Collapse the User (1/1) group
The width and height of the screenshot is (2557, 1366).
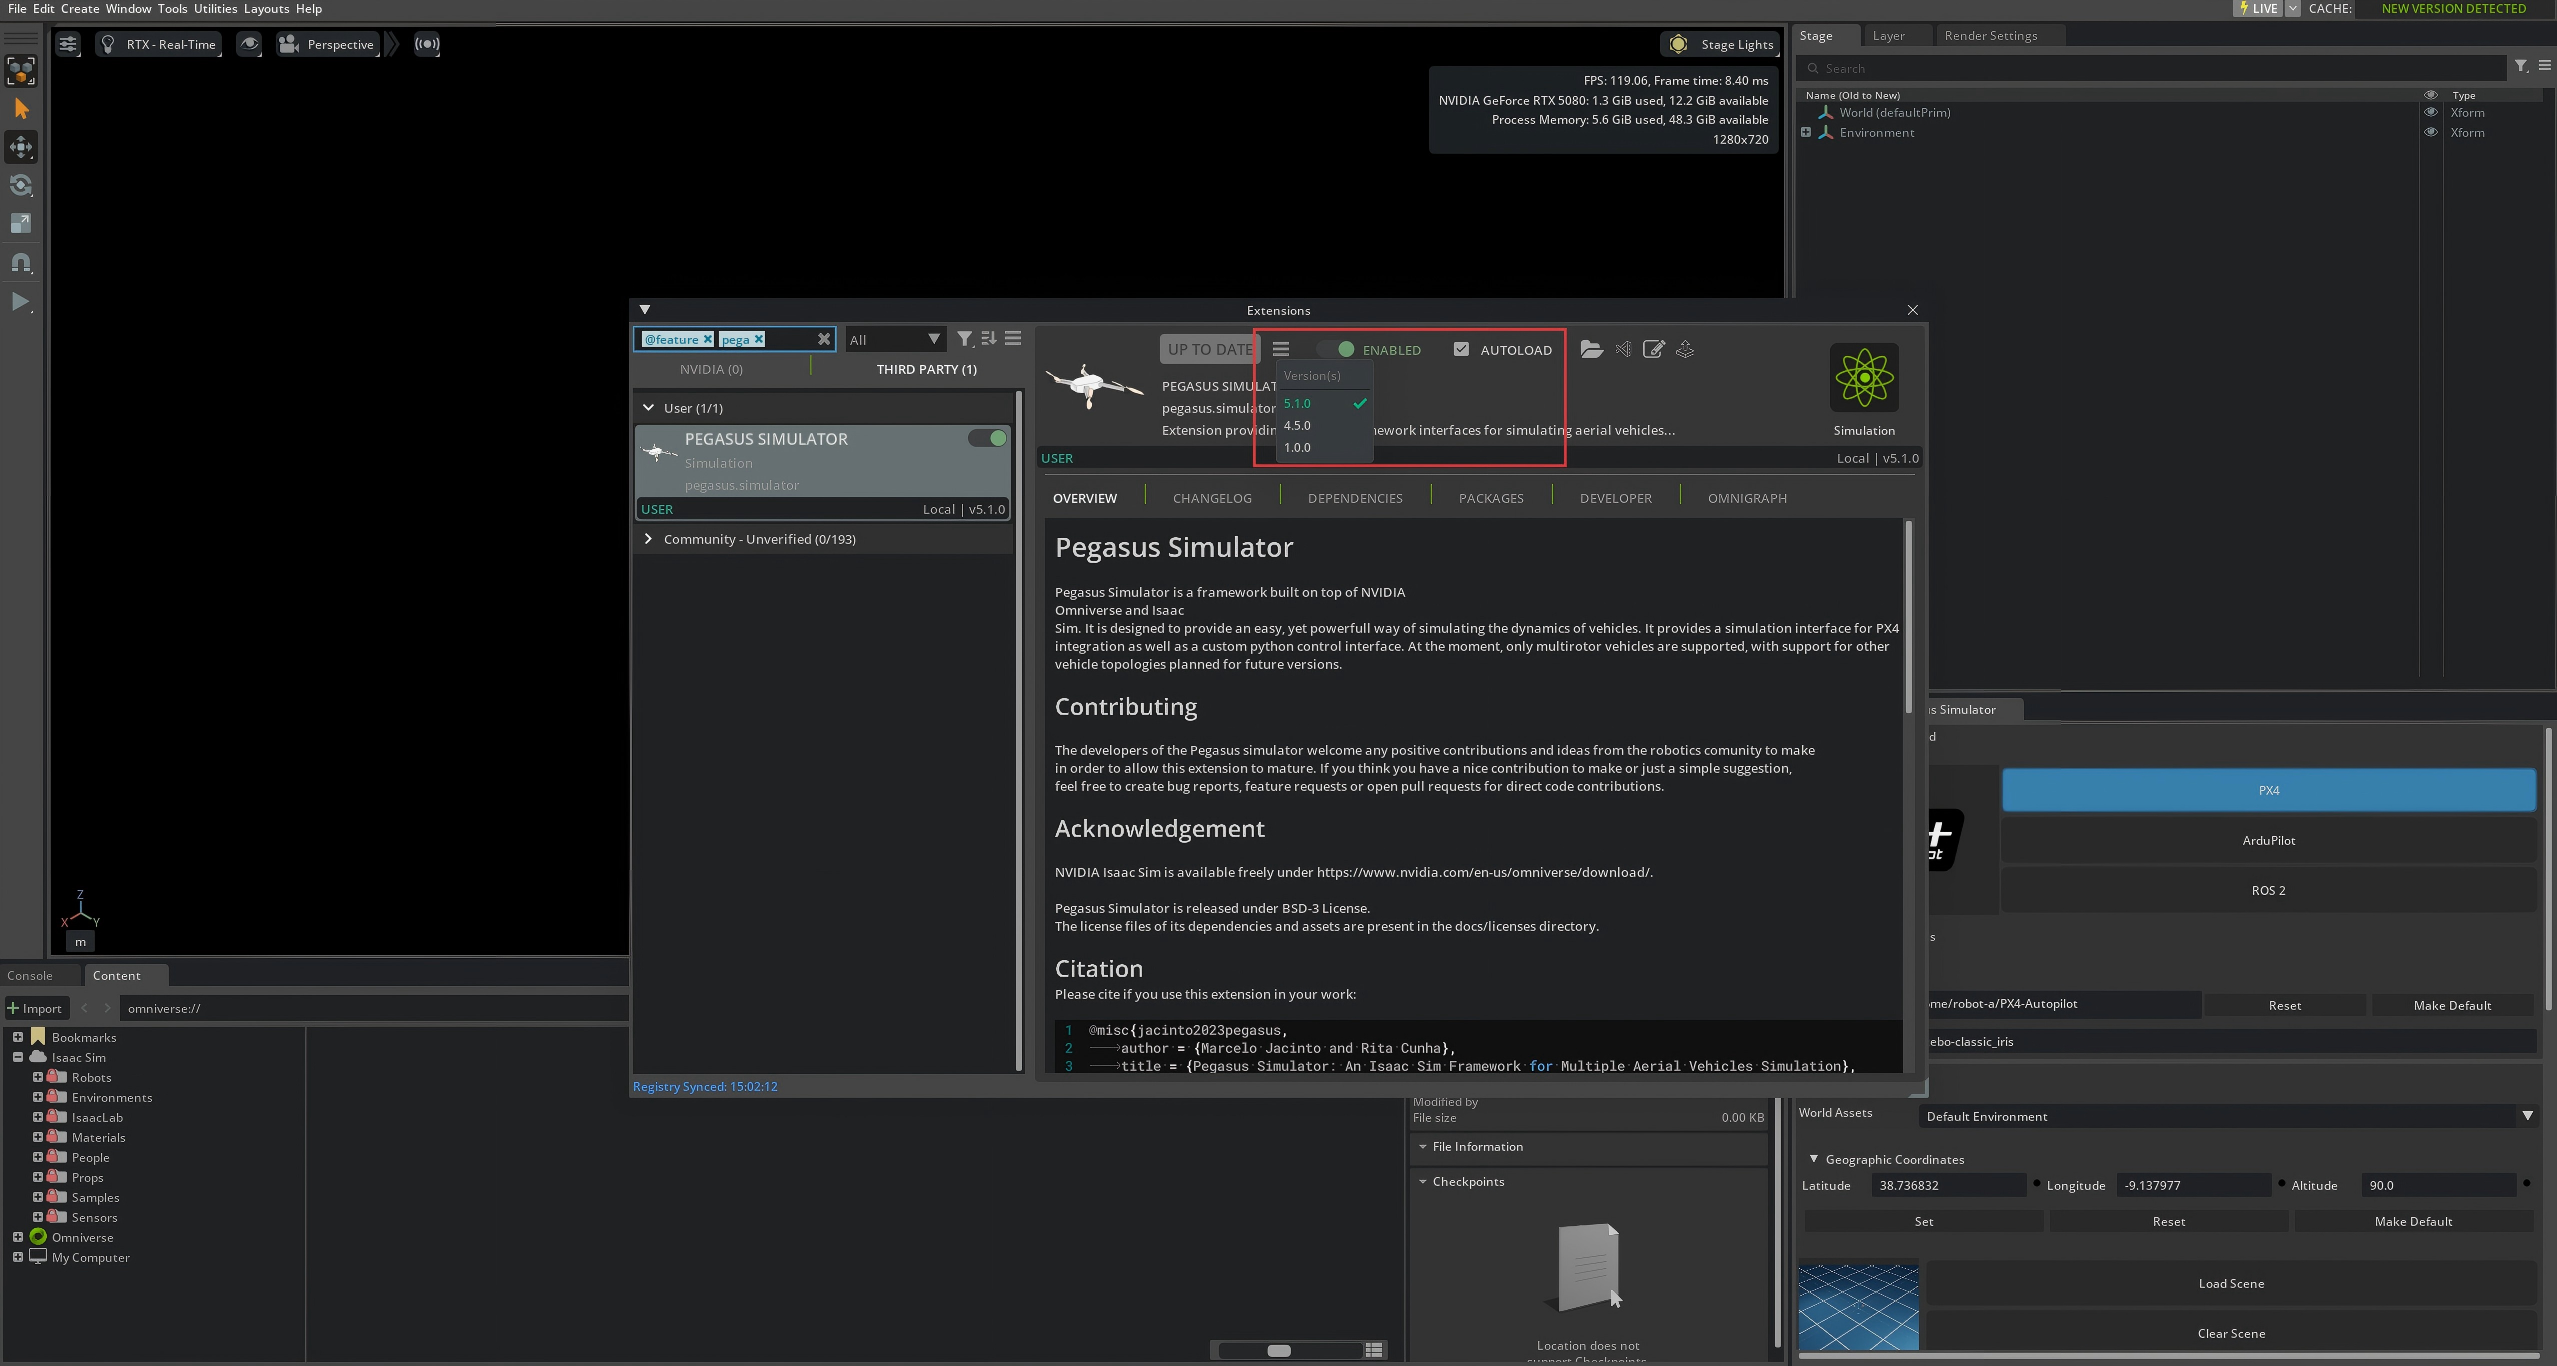(648, 408)
